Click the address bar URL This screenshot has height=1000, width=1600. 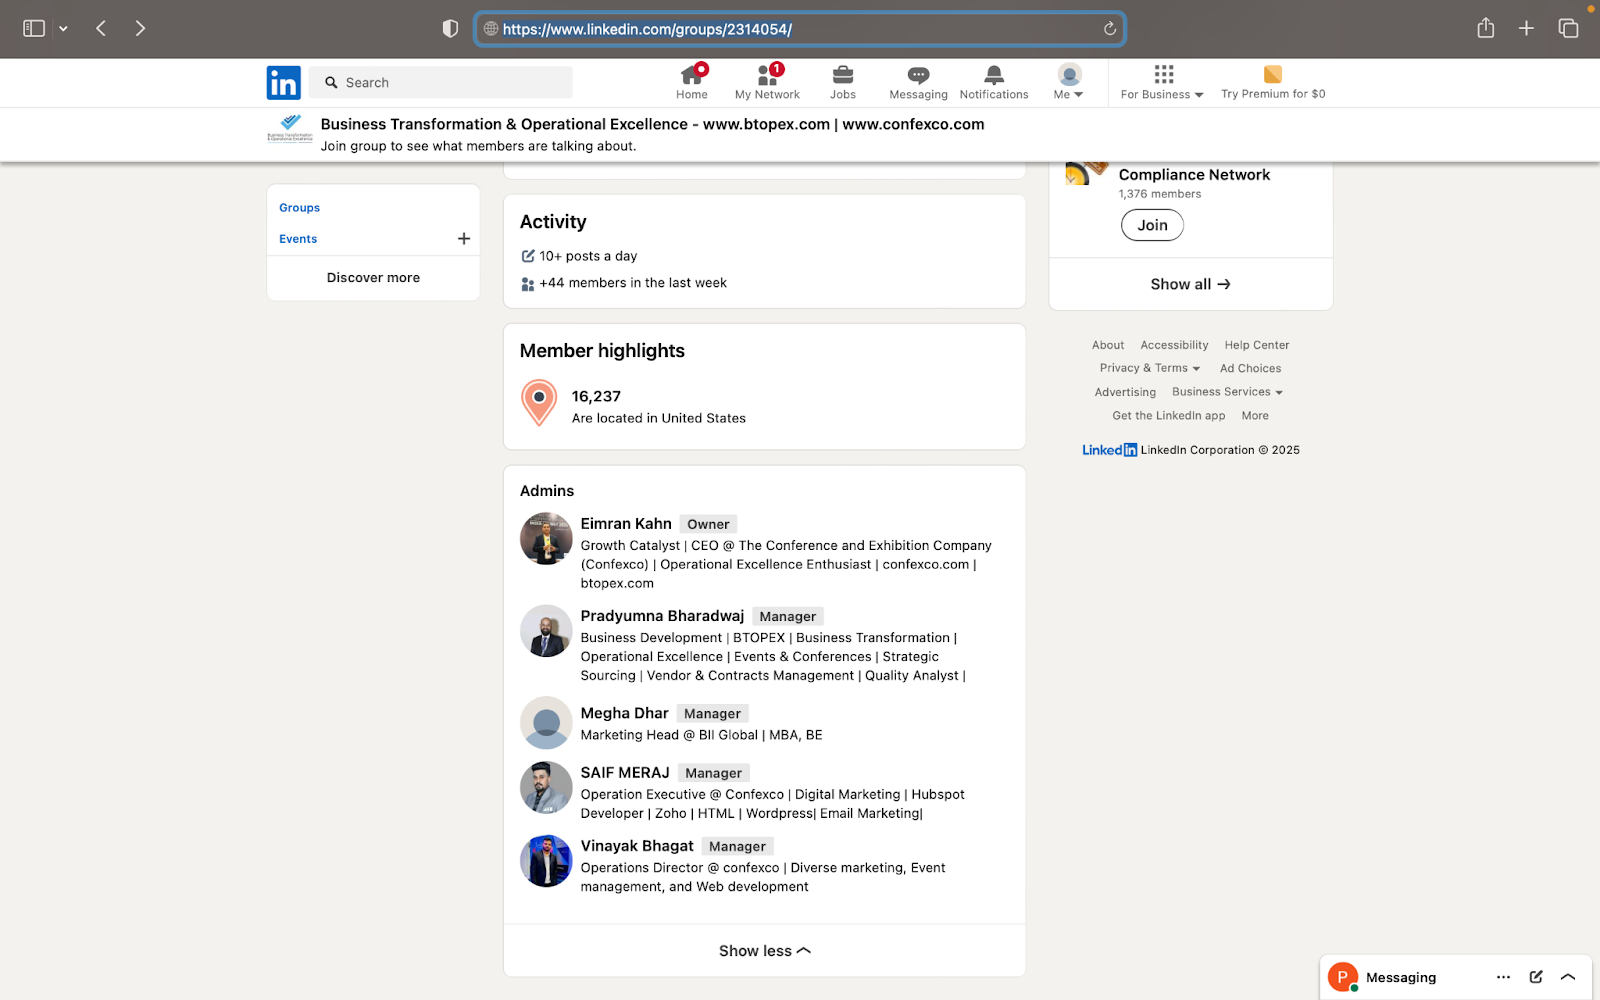click(x=647, y=29)
